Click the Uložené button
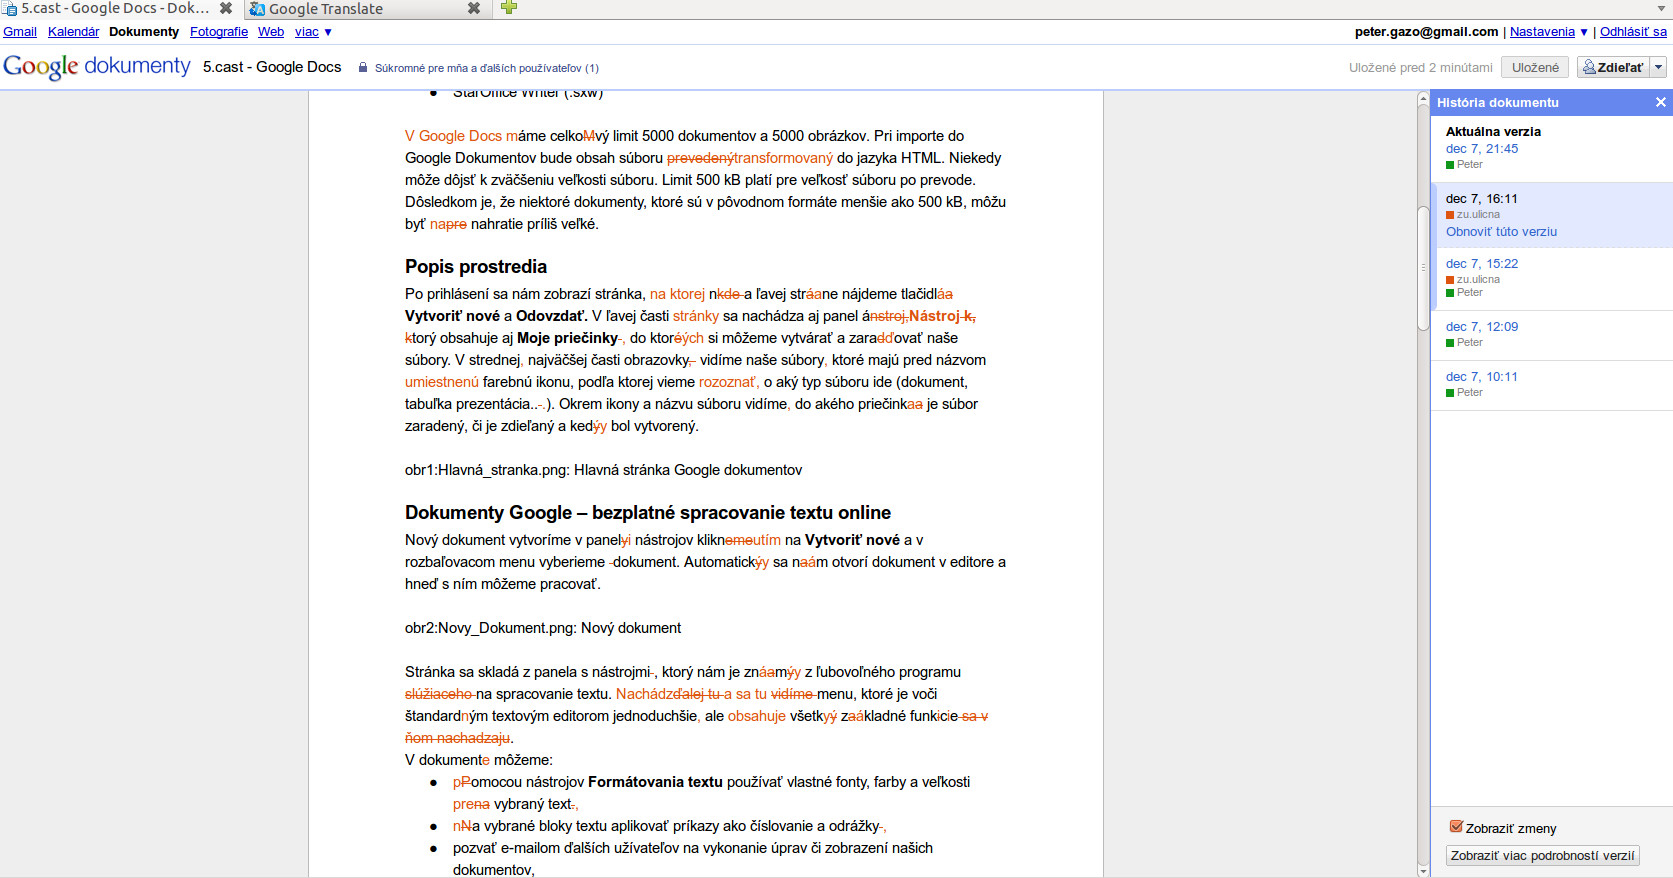Viewport: 1673px width, 878px height. coord(1535,67)
